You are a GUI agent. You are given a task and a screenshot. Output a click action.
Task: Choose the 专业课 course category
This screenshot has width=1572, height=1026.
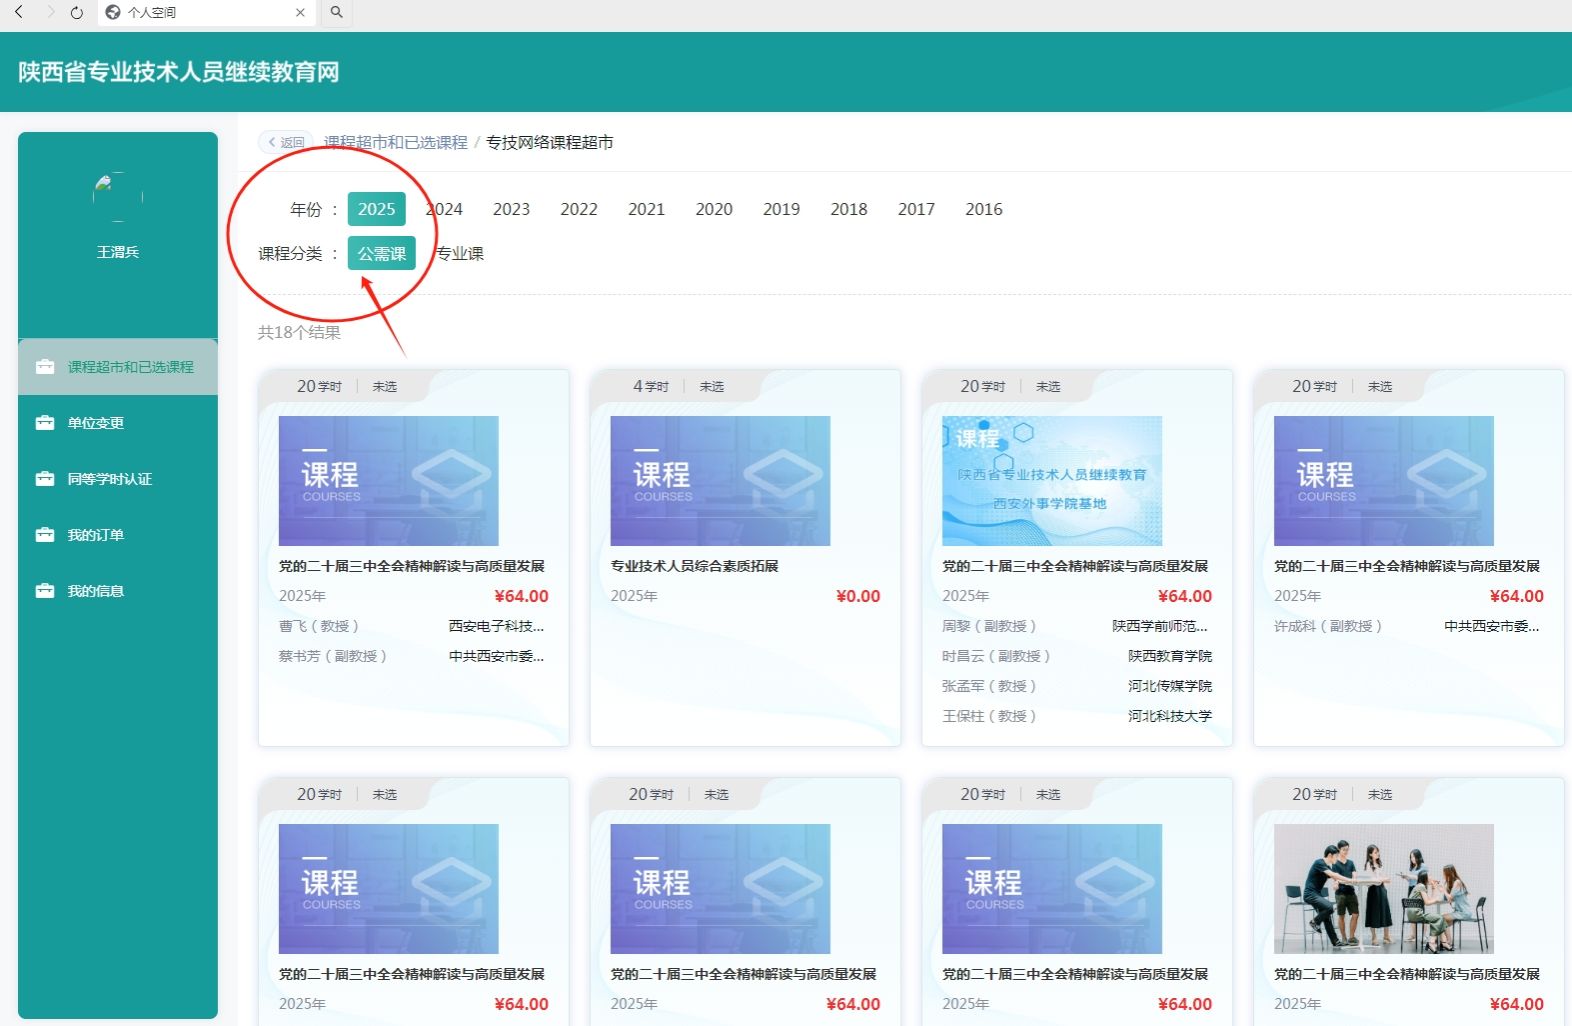460,254
